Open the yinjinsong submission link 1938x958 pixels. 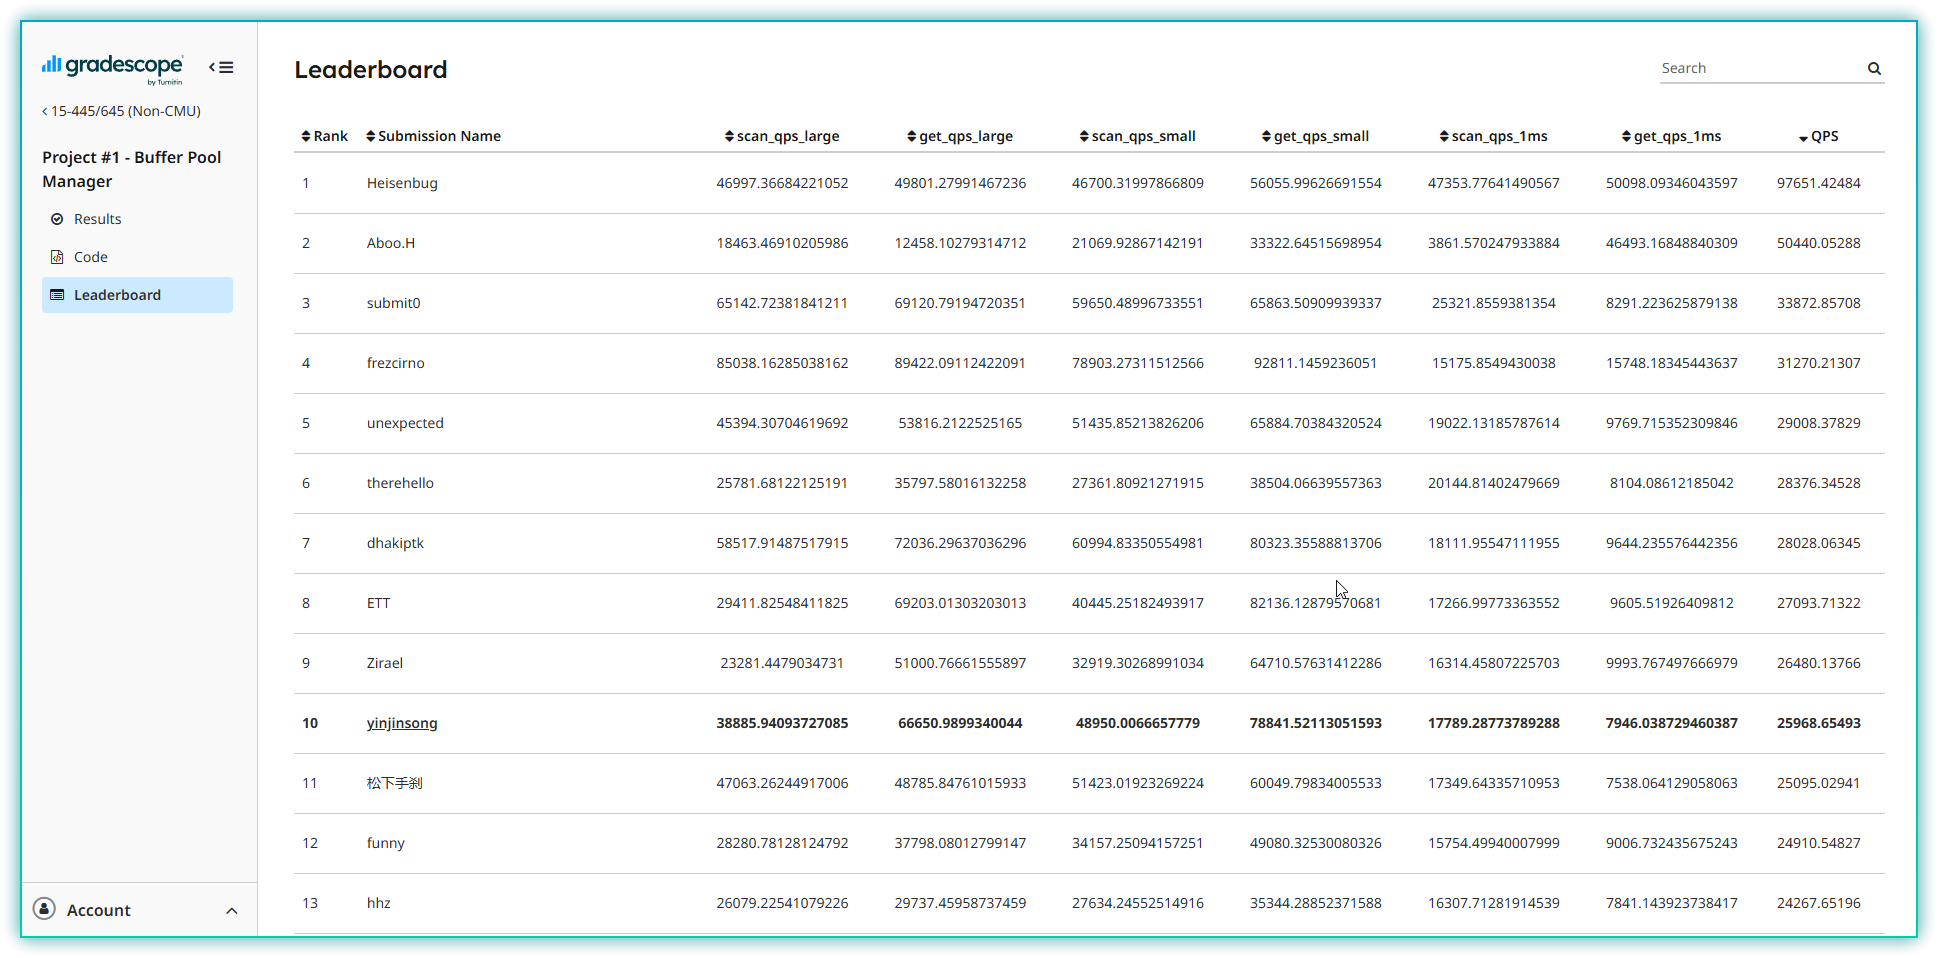(x=401, y=723)
